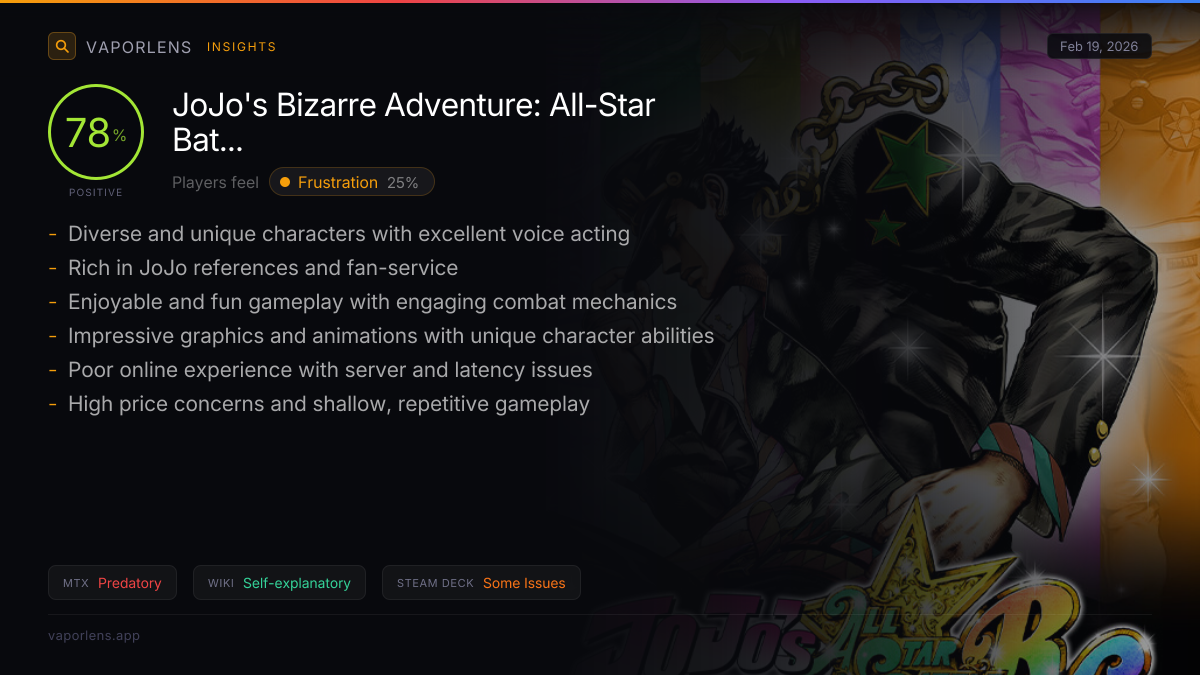Visit the vaporlens.app footer link
Image resolution: width=1200 pixels, height=675 pixels.
(94, 635)
